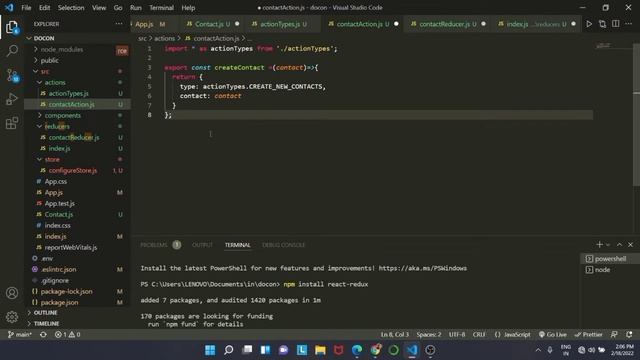Viewport: 640px width, 360px height.
Task: Open the feedback icon in status bar
Action: 614,334
